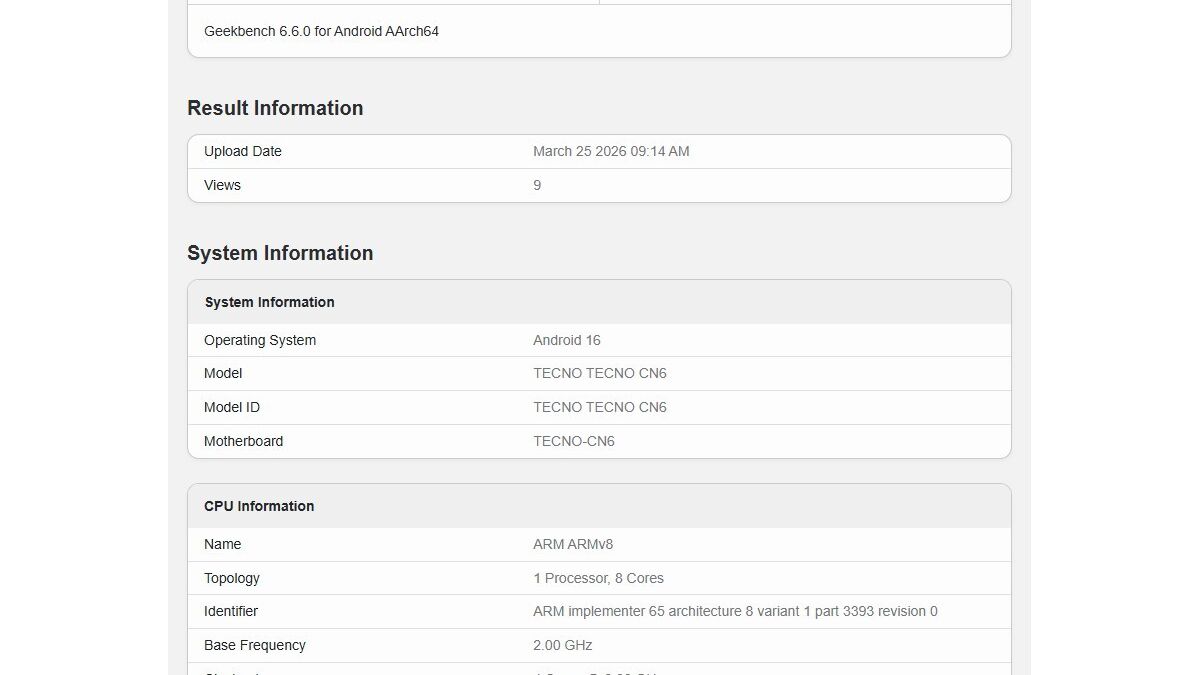Click the CPU Information panel header

click(258, 506)
